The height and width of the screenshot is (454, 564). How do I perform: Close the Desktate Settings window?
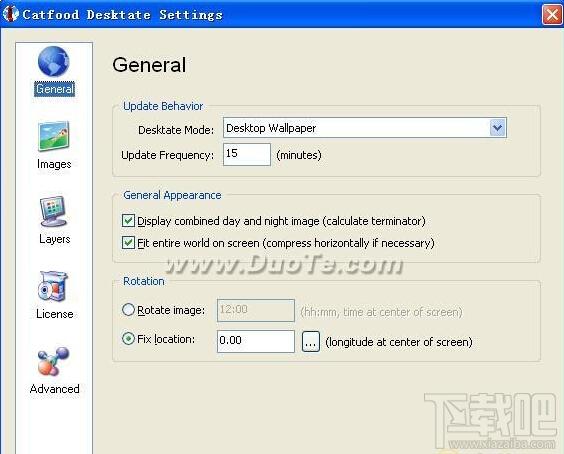(552, 15)
